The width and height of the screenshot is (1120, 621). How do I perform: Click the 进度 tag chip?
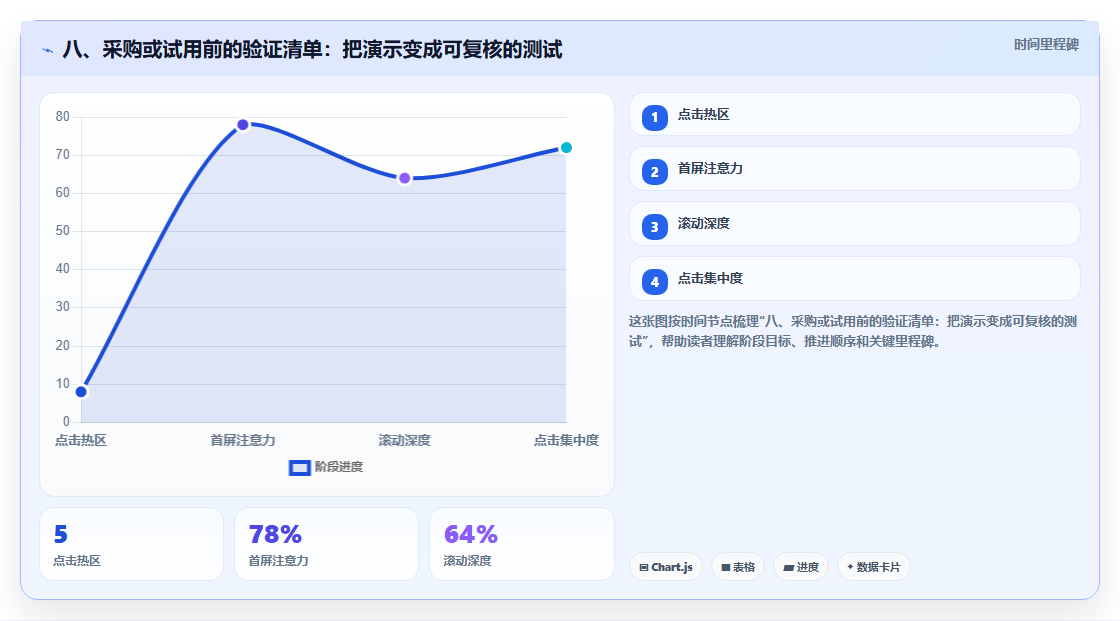[801, 567]
